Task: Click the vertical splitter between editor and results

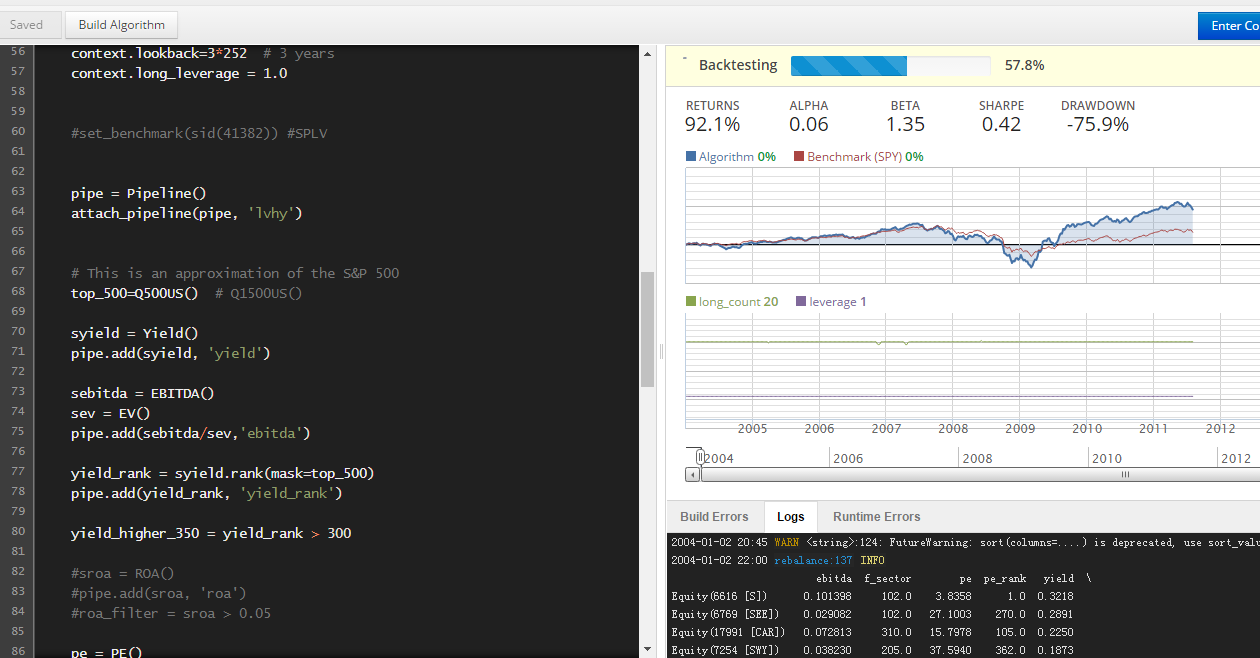Action: 660,351
